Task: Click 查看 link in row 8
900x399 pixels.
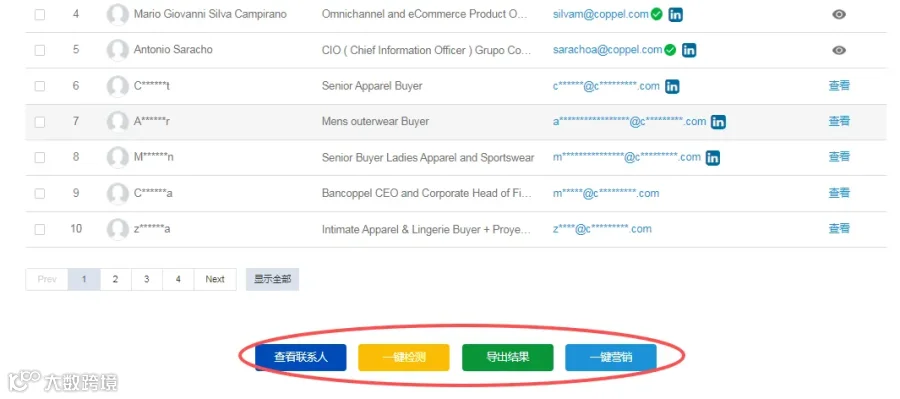Action: coord(839,157)
